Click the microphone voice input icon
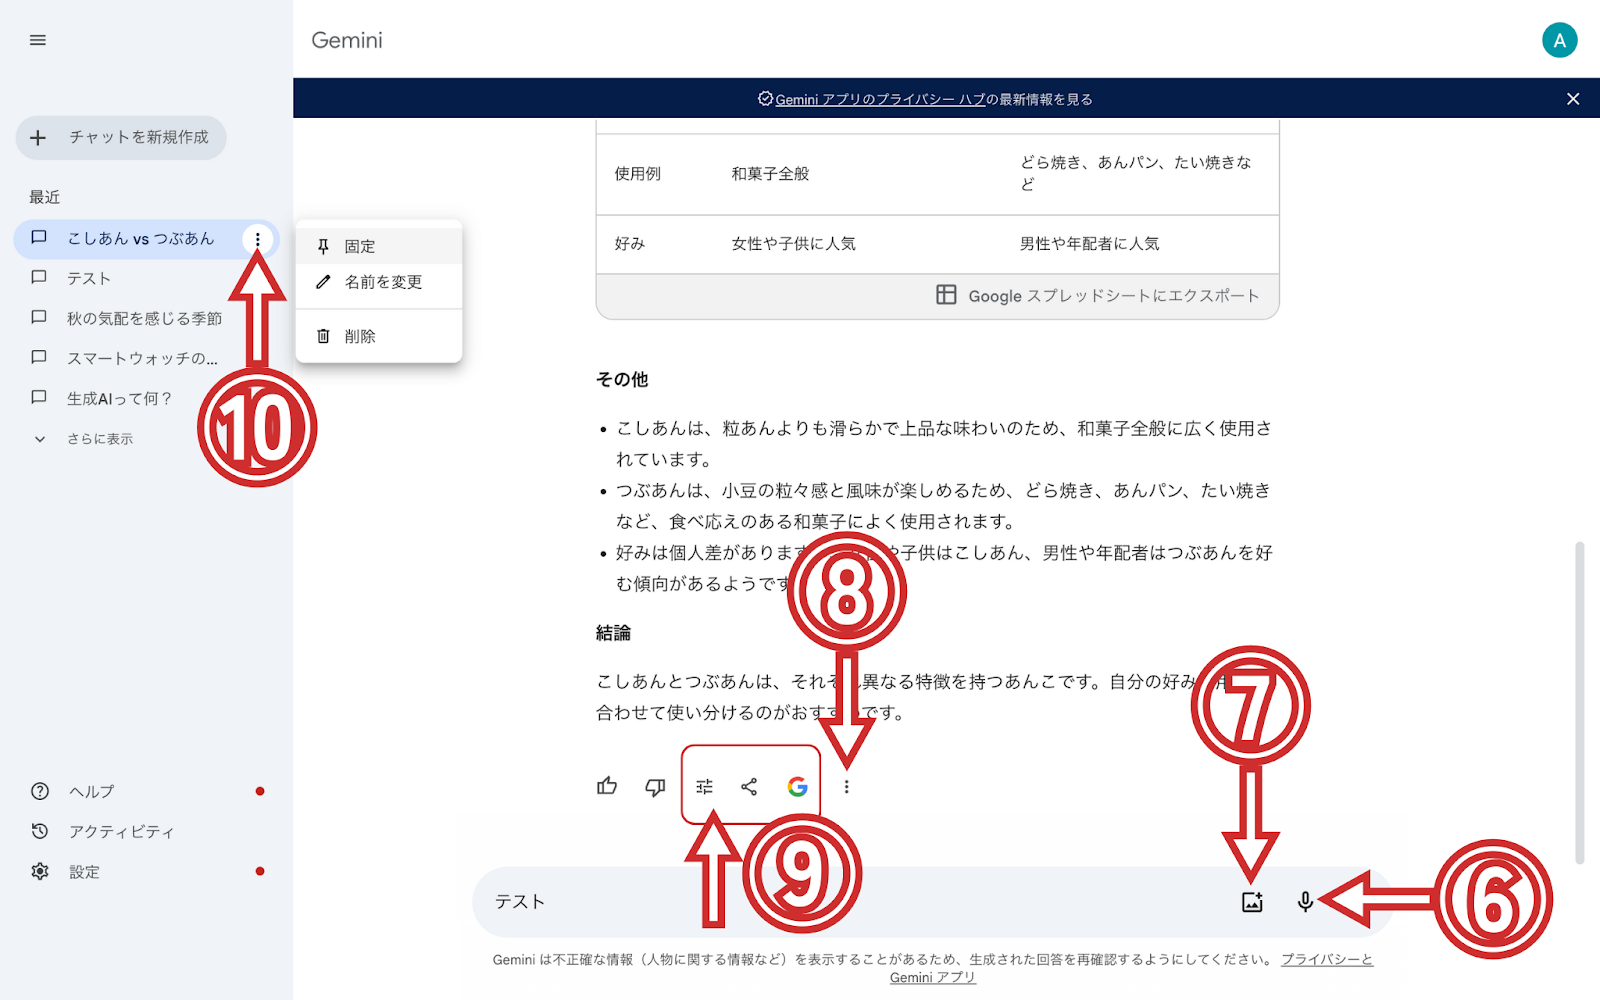The width and height of the screenshot is (1600, 1000). click(1305, 902)
